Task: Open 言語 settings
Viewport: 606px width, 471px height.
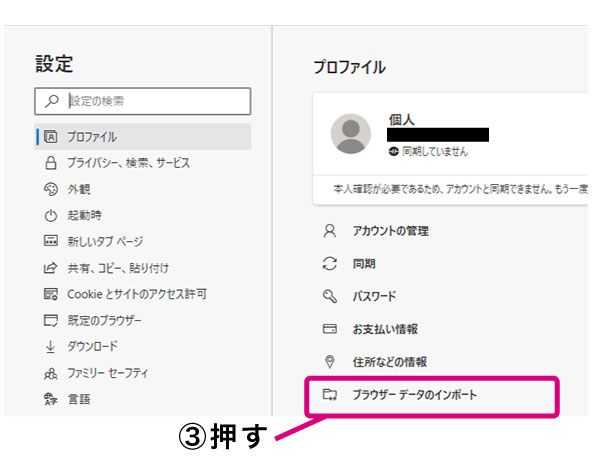Action: pyautogui.click(x=79, y=399)
